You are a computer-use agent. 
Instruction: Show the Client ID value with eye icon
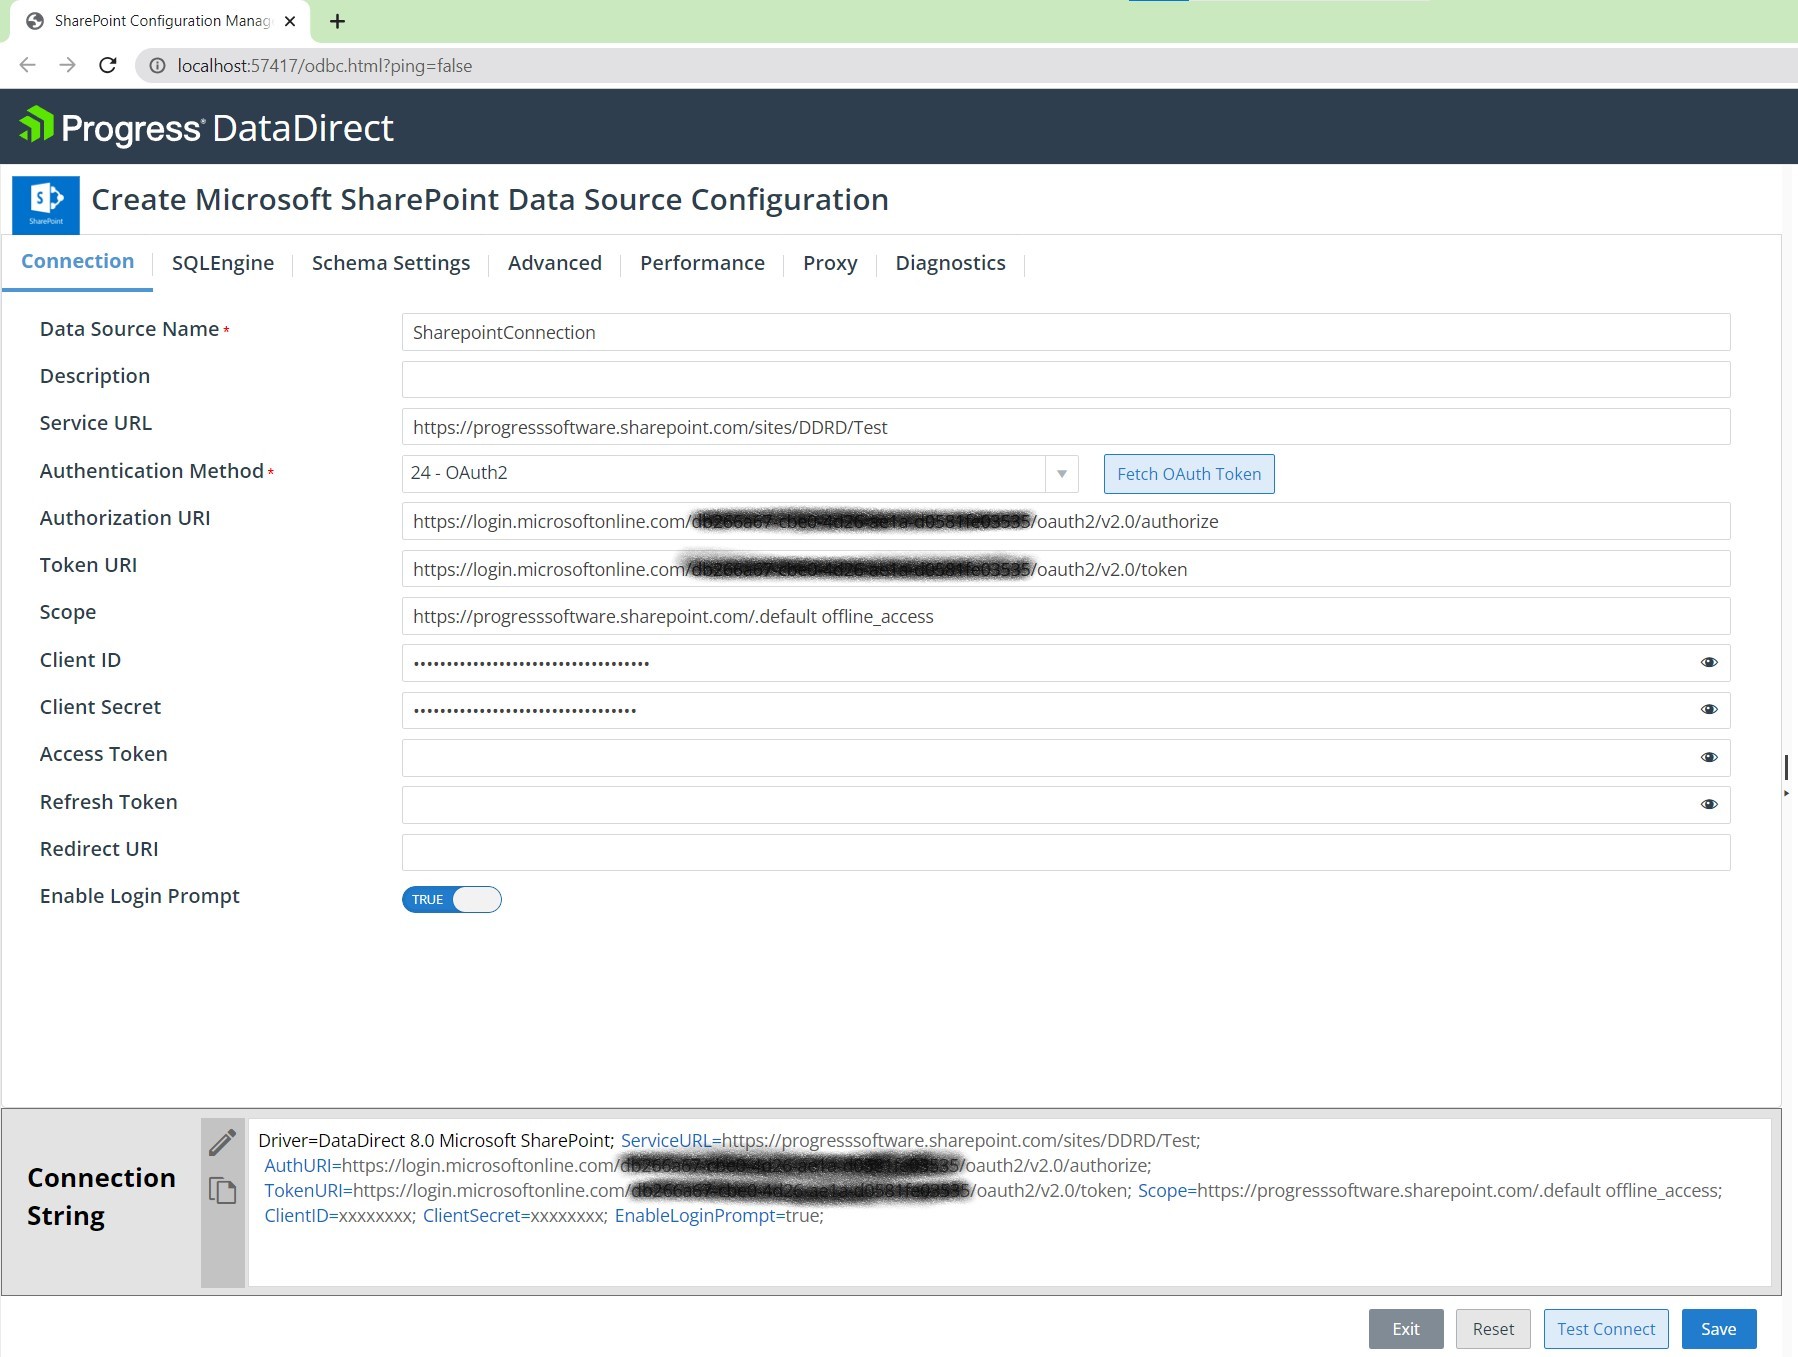[1708, 662]
